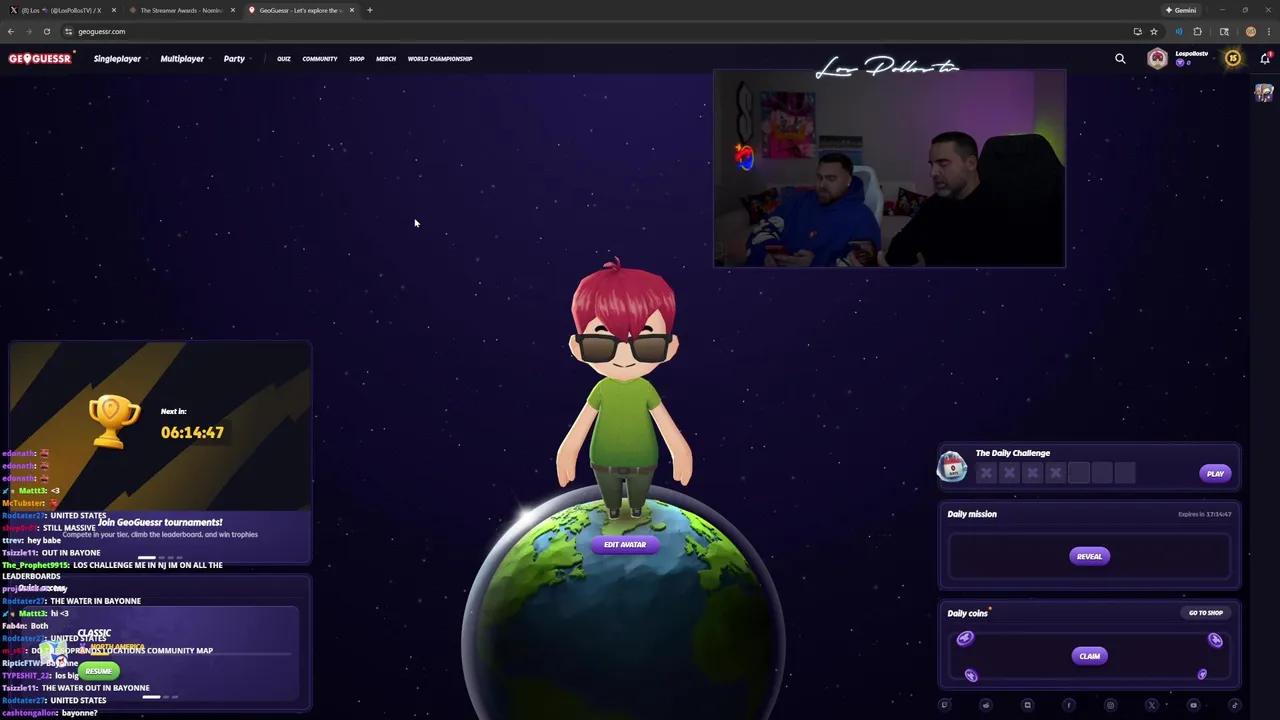The height and width of the screenshot is (720, 1280).
Task: Open the Twitch social icon in footer
Action: 944,705
